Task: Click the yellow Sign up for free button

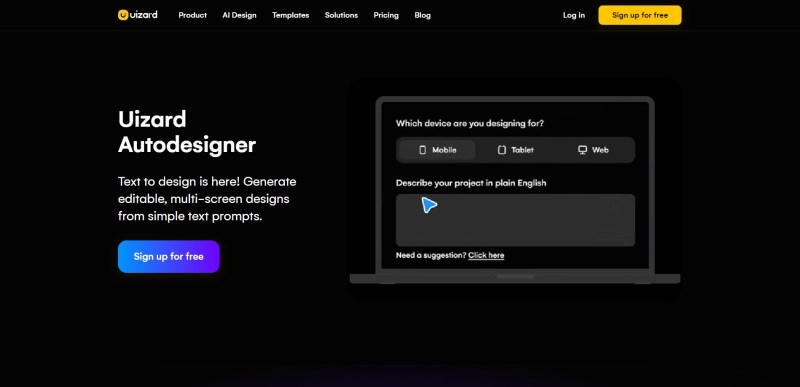Action: 640,15
